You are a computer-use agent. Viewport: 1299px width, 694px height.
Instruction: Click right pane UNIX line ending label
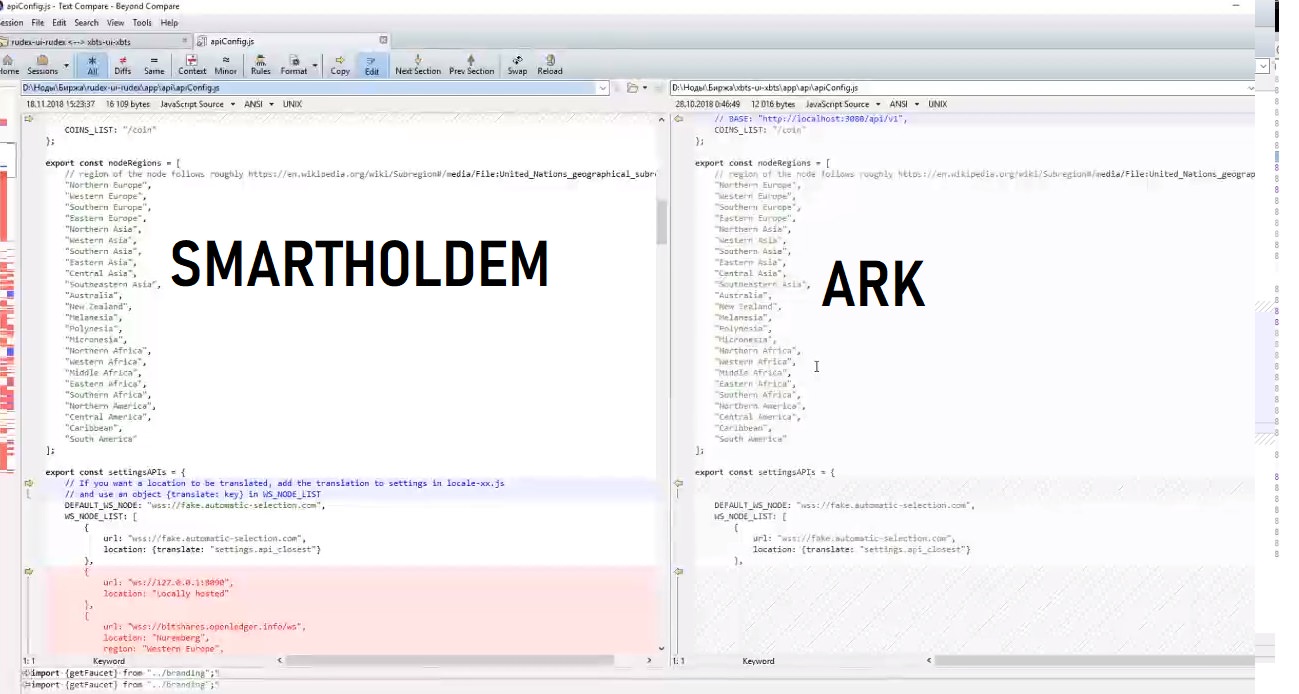937,104
